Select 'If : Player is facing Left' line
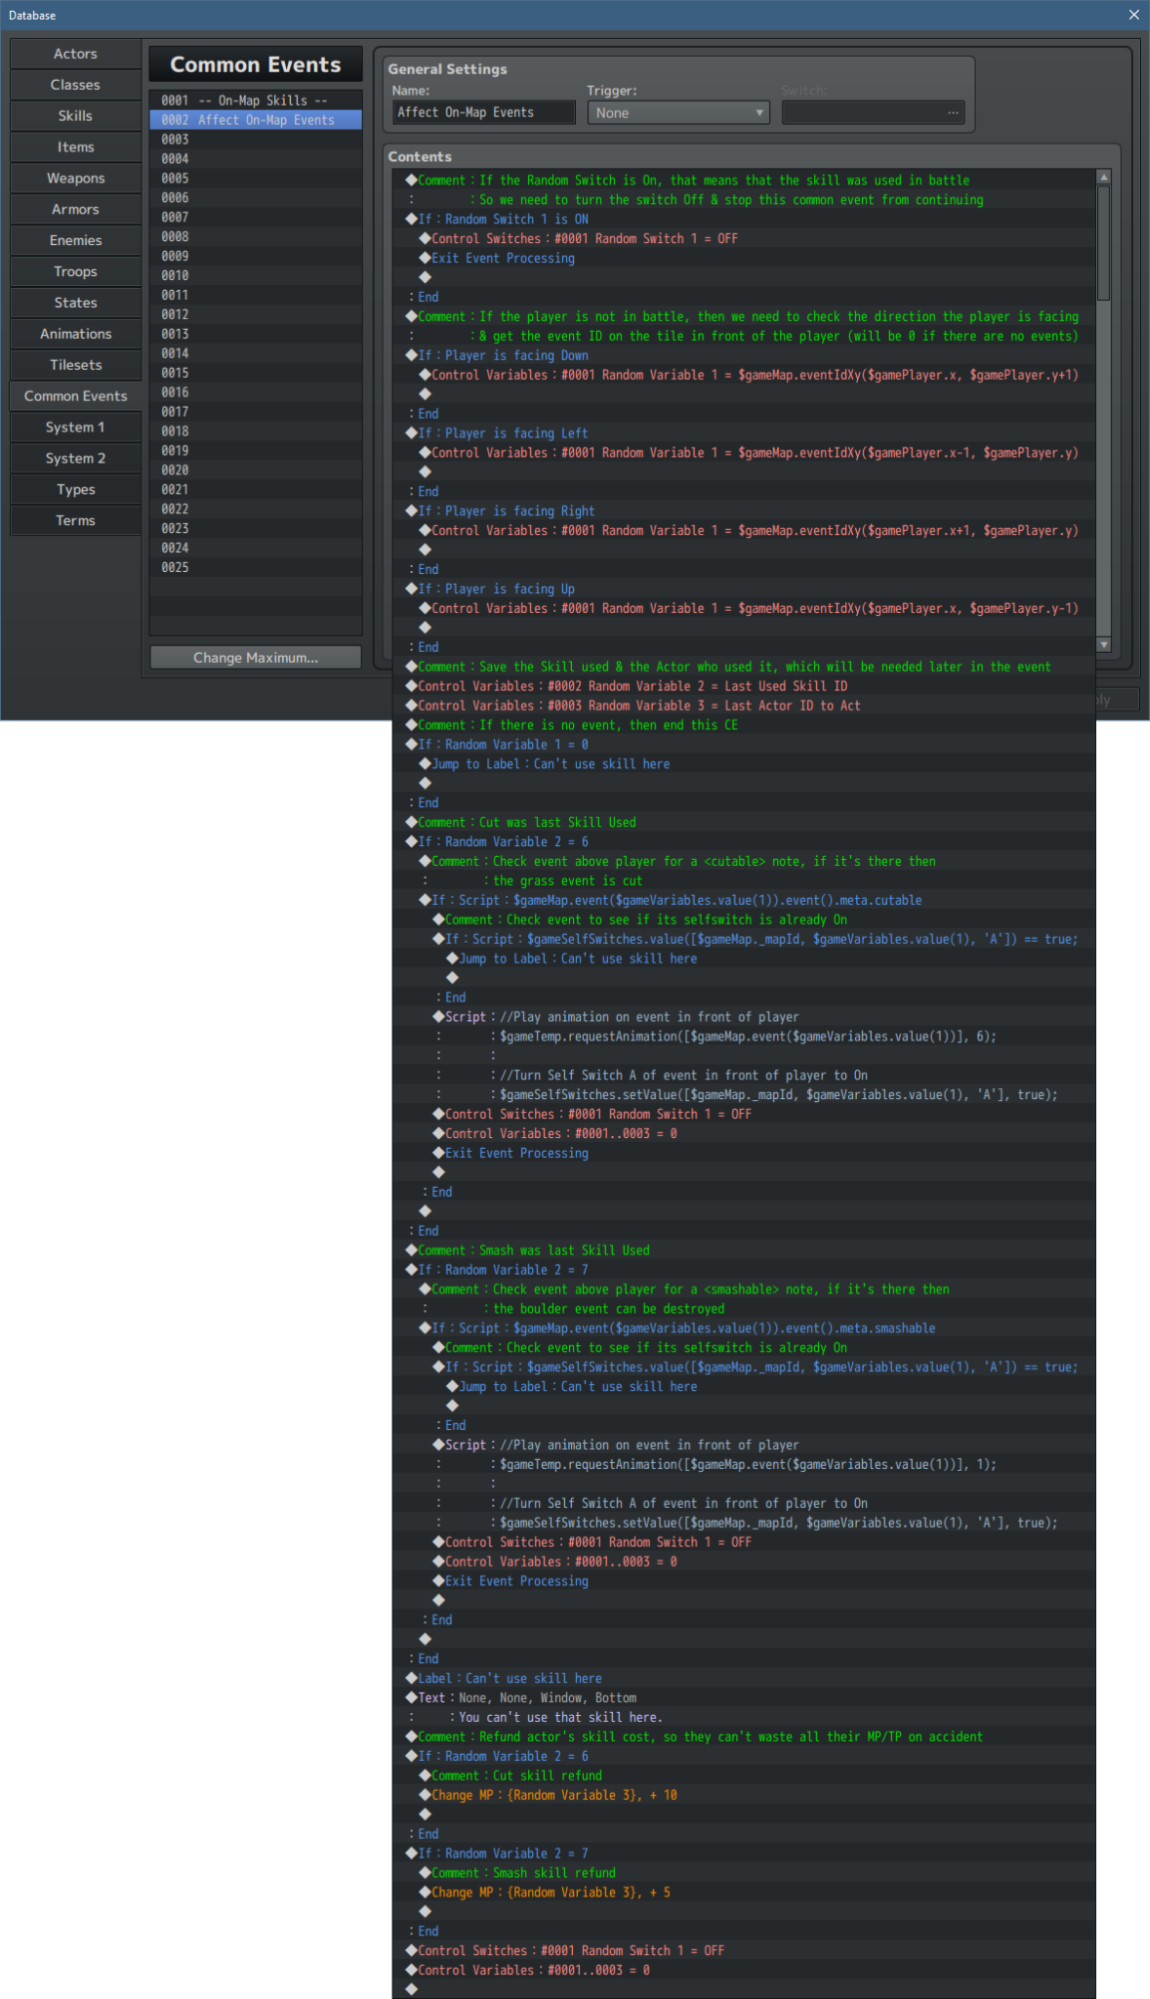 (744, 433)
